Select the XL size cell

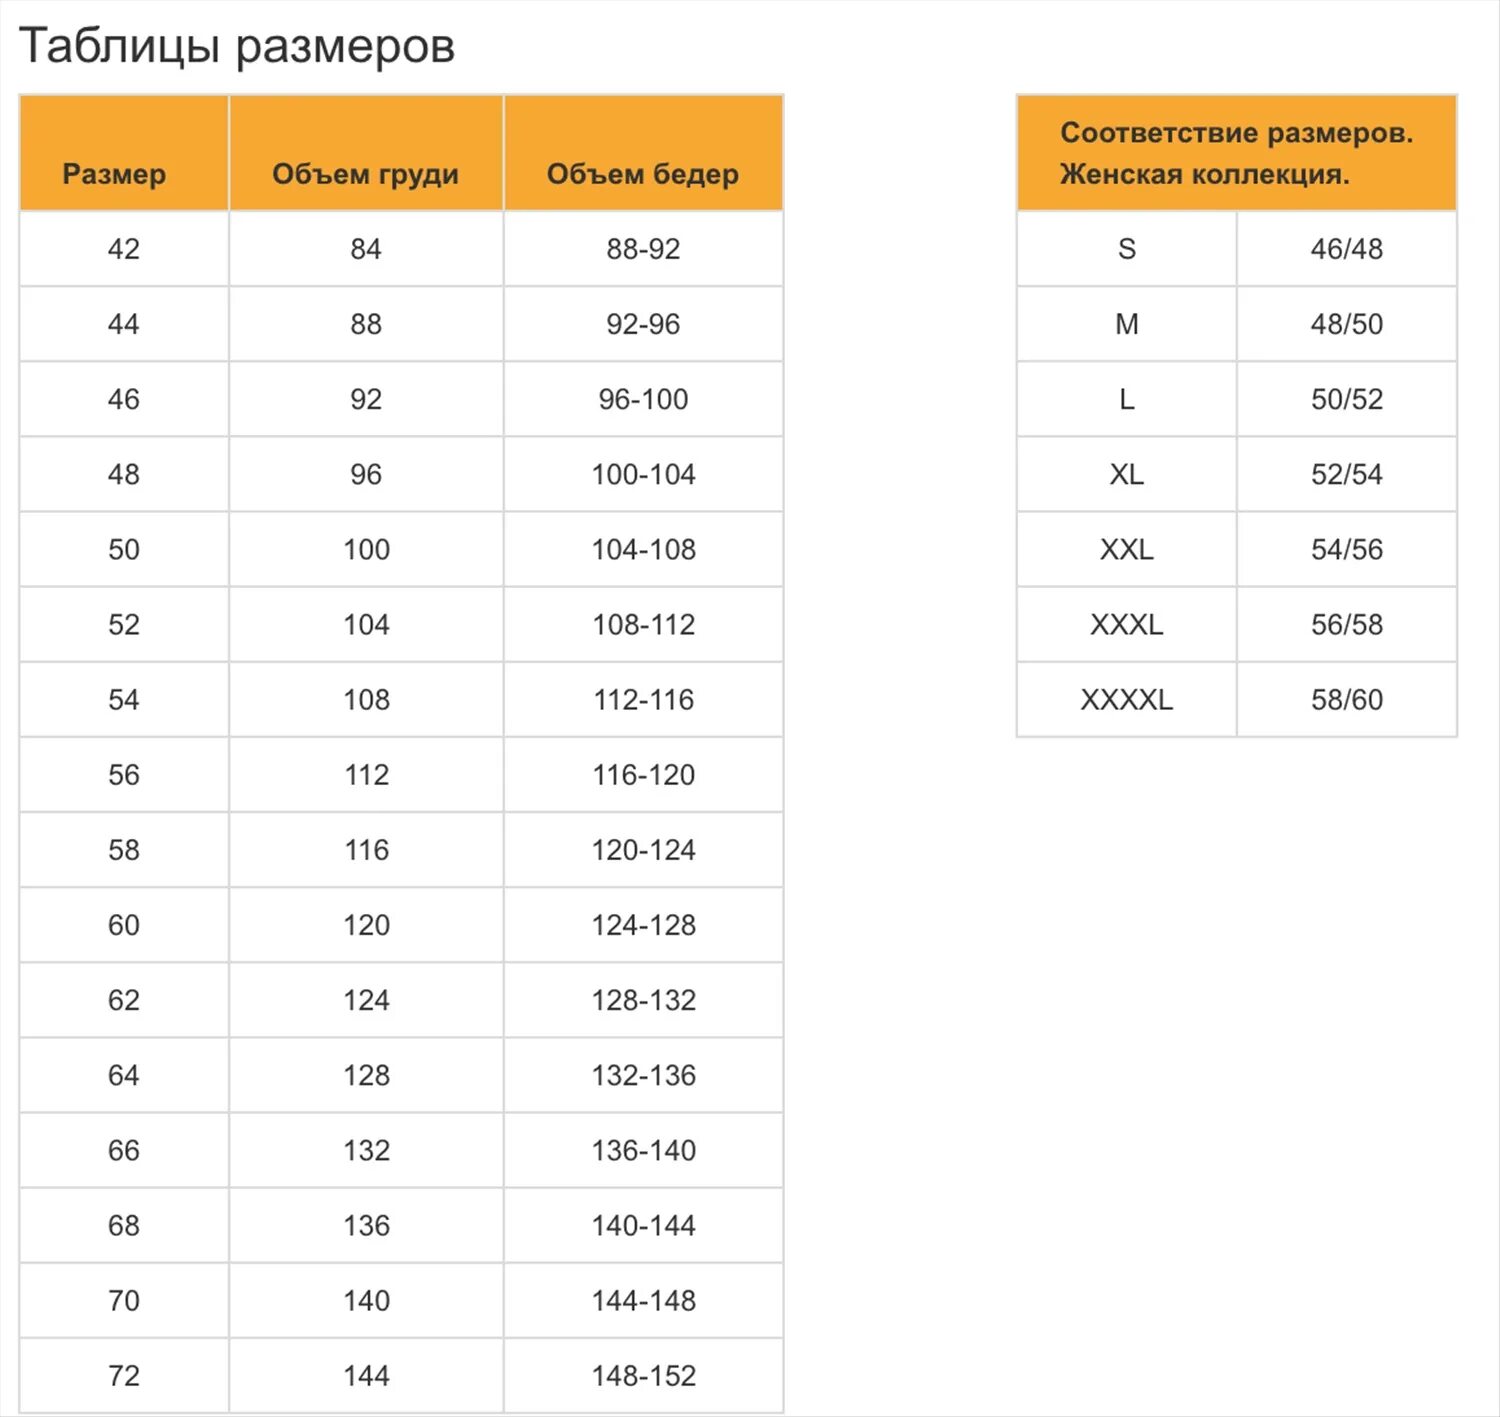[x=1126, y=474]
